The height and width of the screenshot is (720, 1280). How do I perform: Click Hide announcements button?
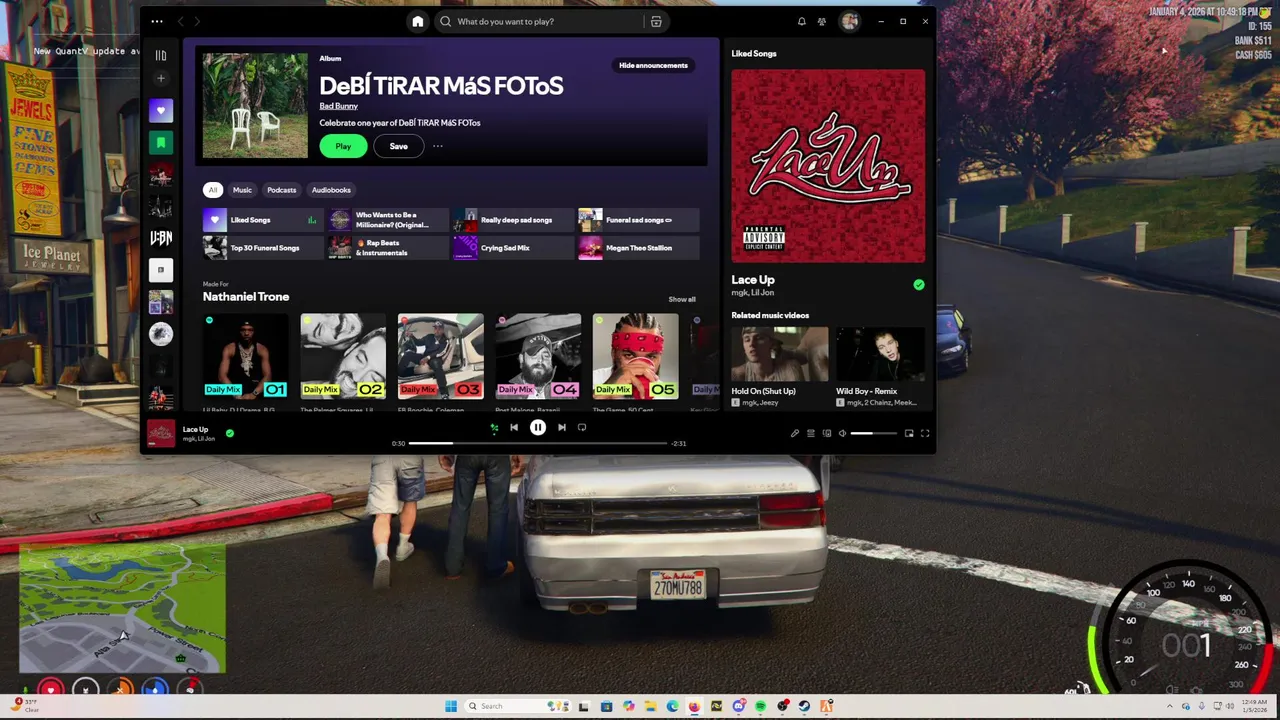653,65
